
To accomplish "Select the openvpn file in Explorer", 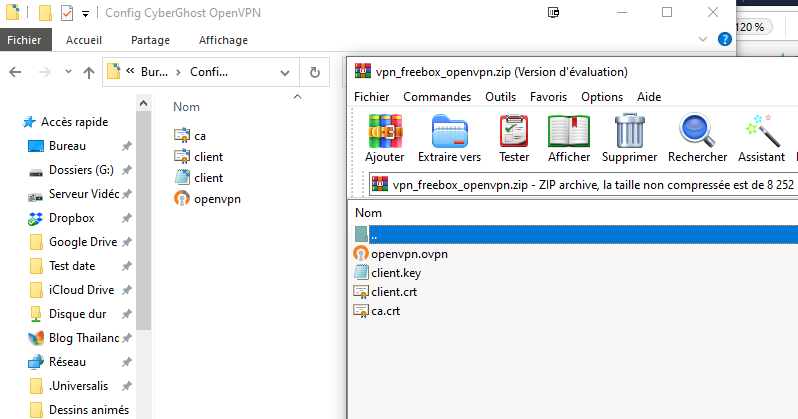I will point(208,199).
